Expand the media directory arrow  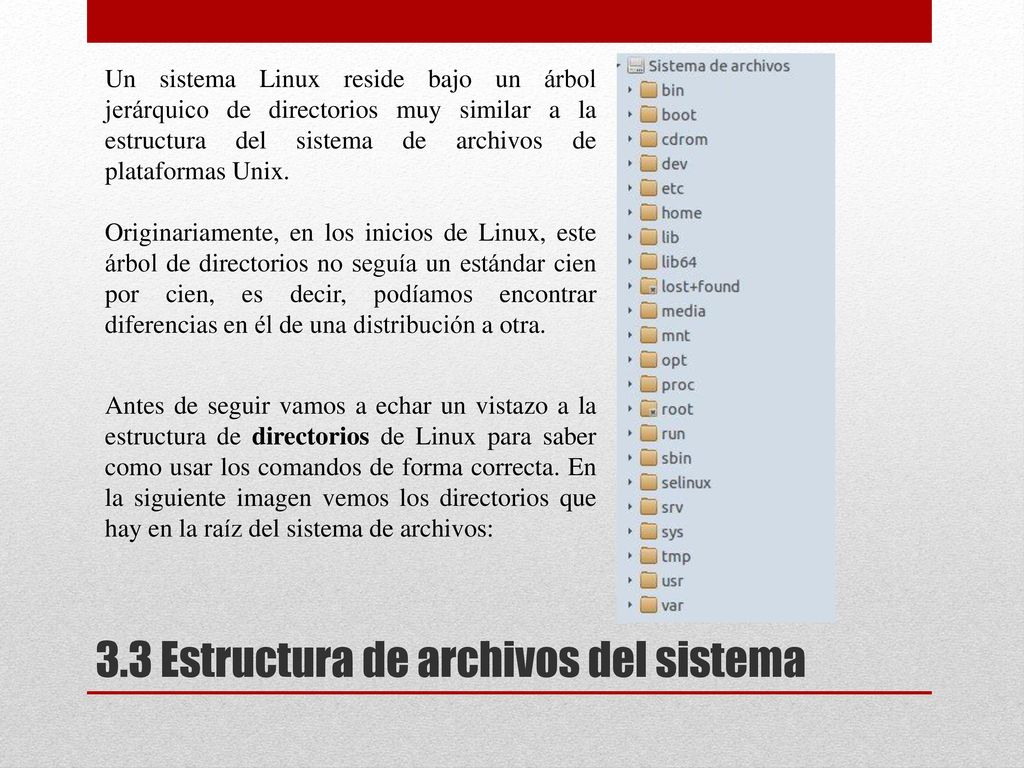[630, 310]
